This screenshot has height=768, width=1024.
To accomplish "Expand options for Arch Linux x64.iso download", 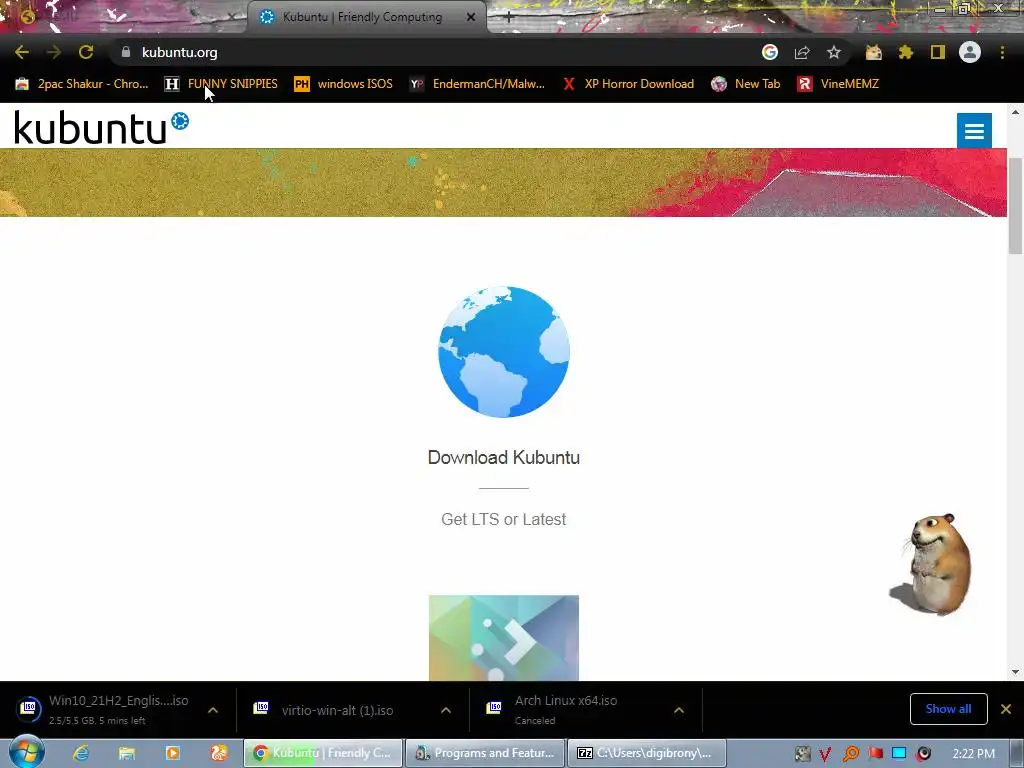I will [679, 710].
